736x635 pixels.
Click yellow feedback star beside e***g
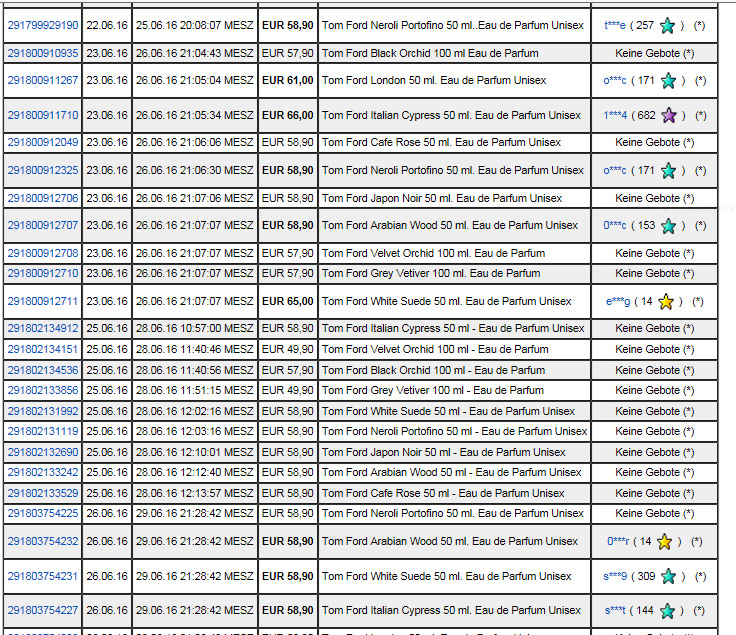(x=666, y=302)
